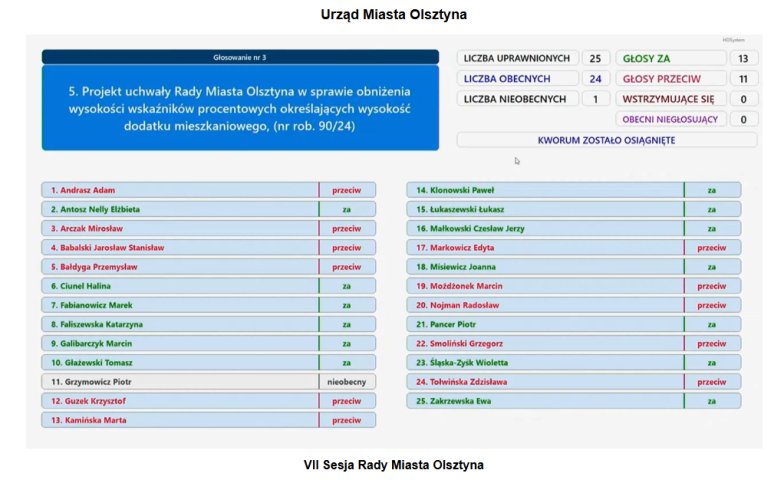Select row '6. Ciunel Halina'
784x480 pixels.
pyautogui.click(x=208, y=286)
